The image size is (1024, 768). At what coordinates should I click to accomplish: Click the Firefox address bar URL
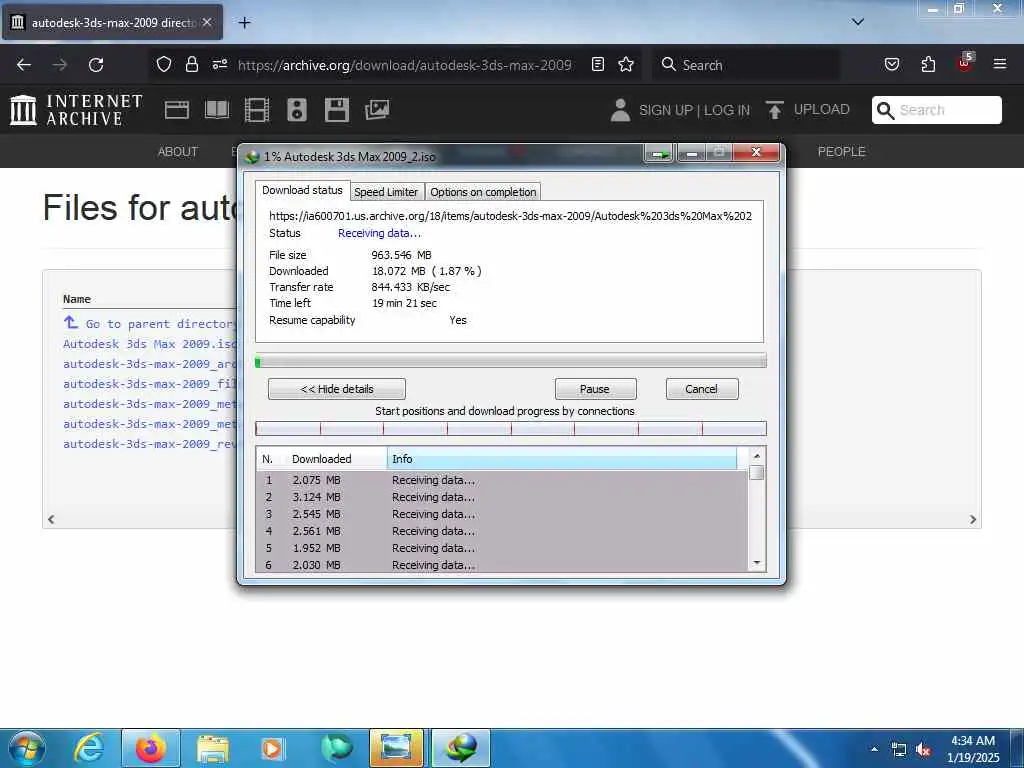pyautogui.click(x=405, y=65)
